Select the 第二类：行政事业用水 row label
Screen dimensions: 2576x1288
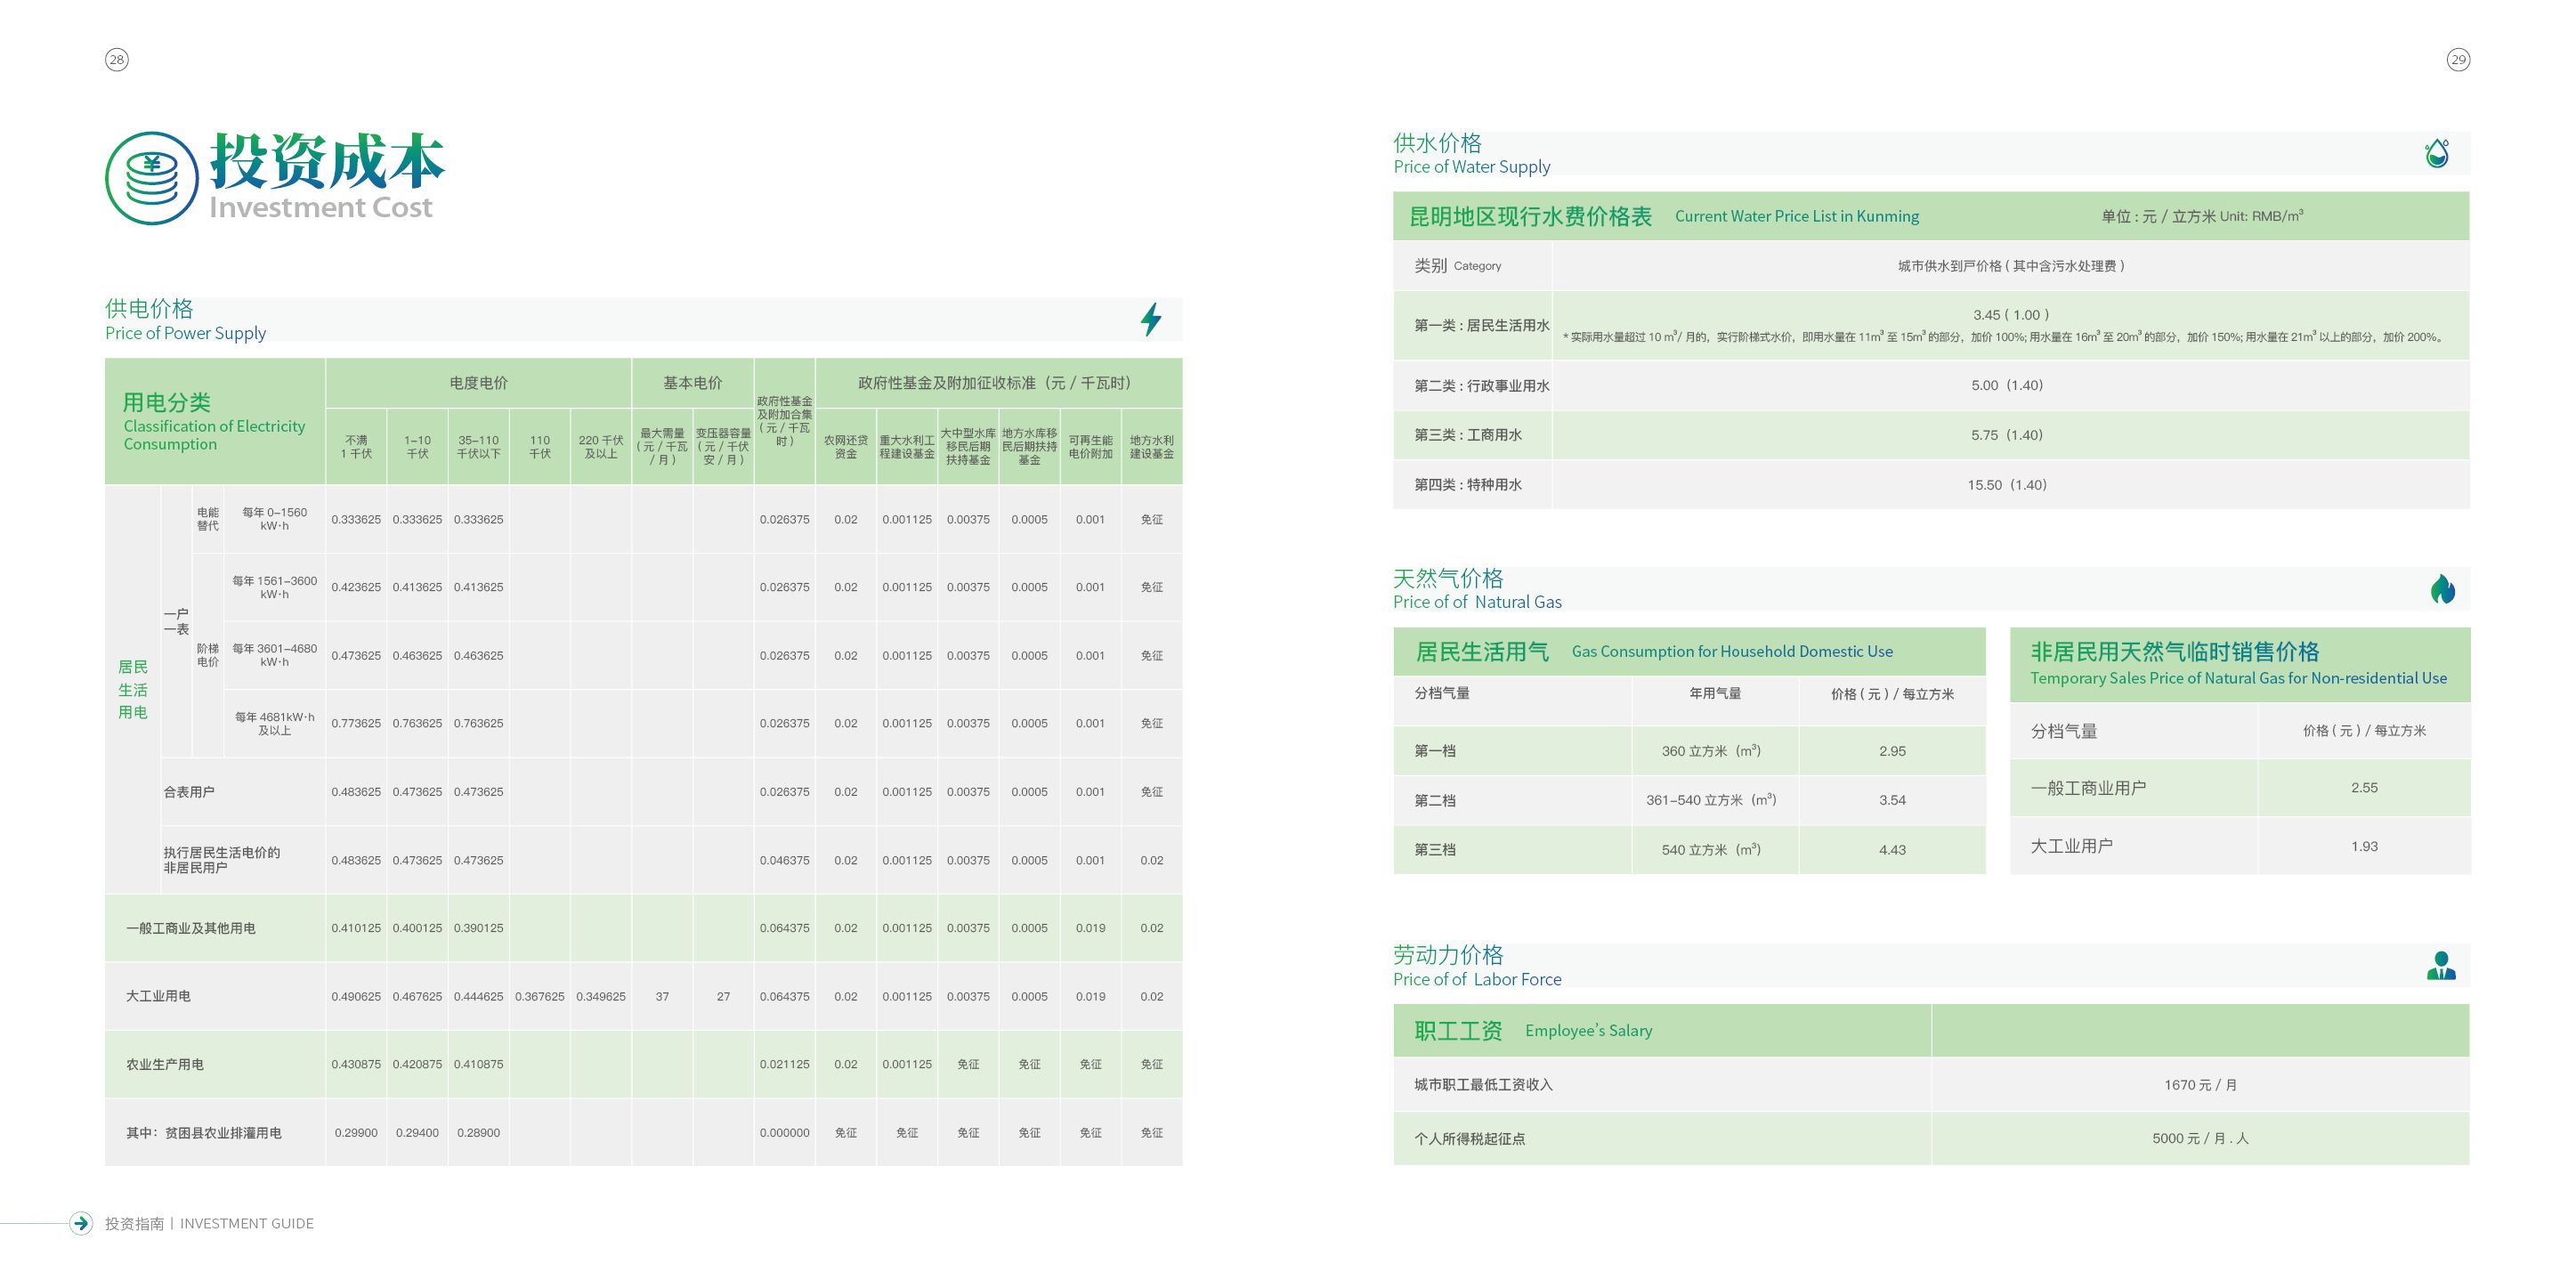[1481, 386]
